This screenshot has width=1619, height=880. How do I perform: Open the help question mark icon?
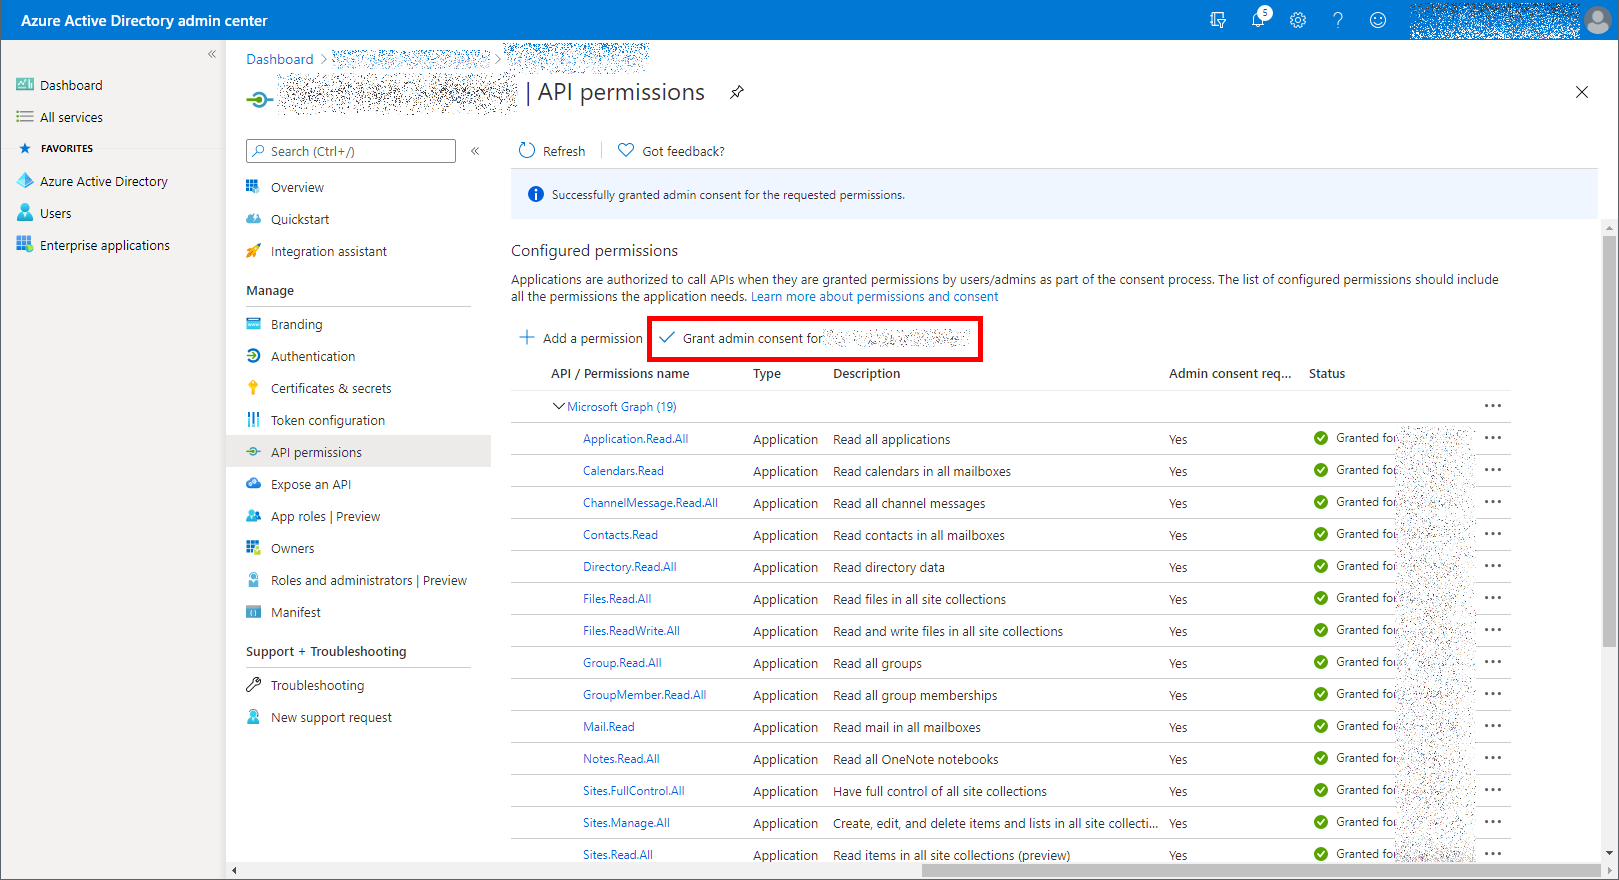point(1338,20)
